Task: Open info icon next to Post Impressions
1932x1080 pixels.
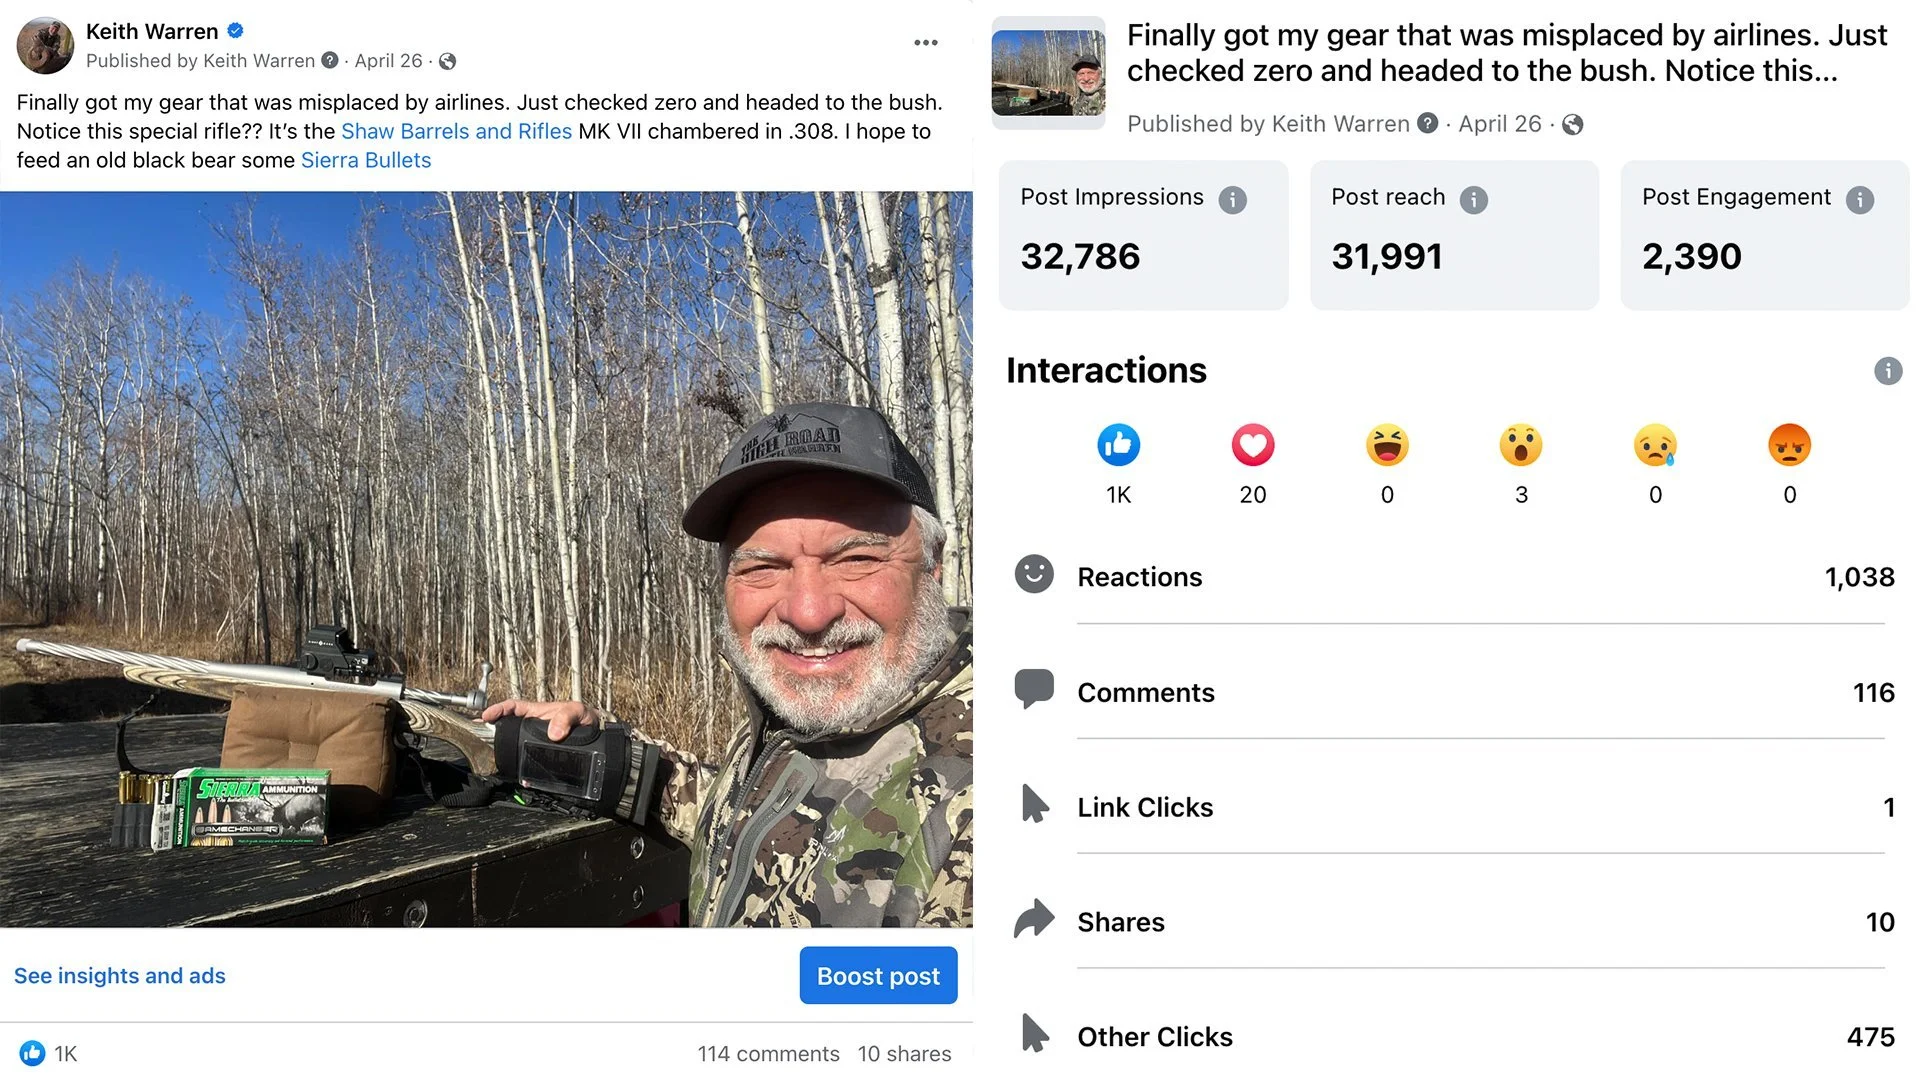Action: (x=1232, y=200)
